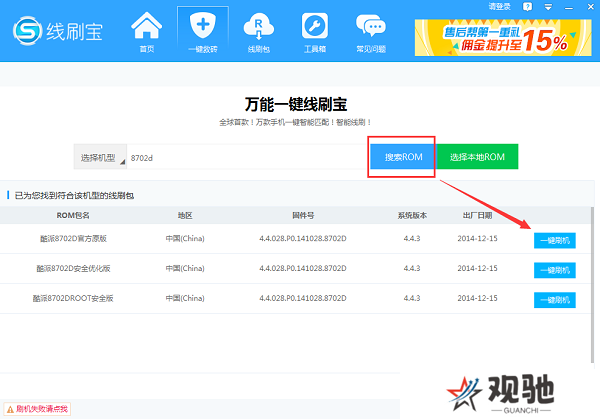Click the 刷机失败请点我 warning link
Image resolution: width=600 pixels, height=419 pixels.
click(37, 409)
